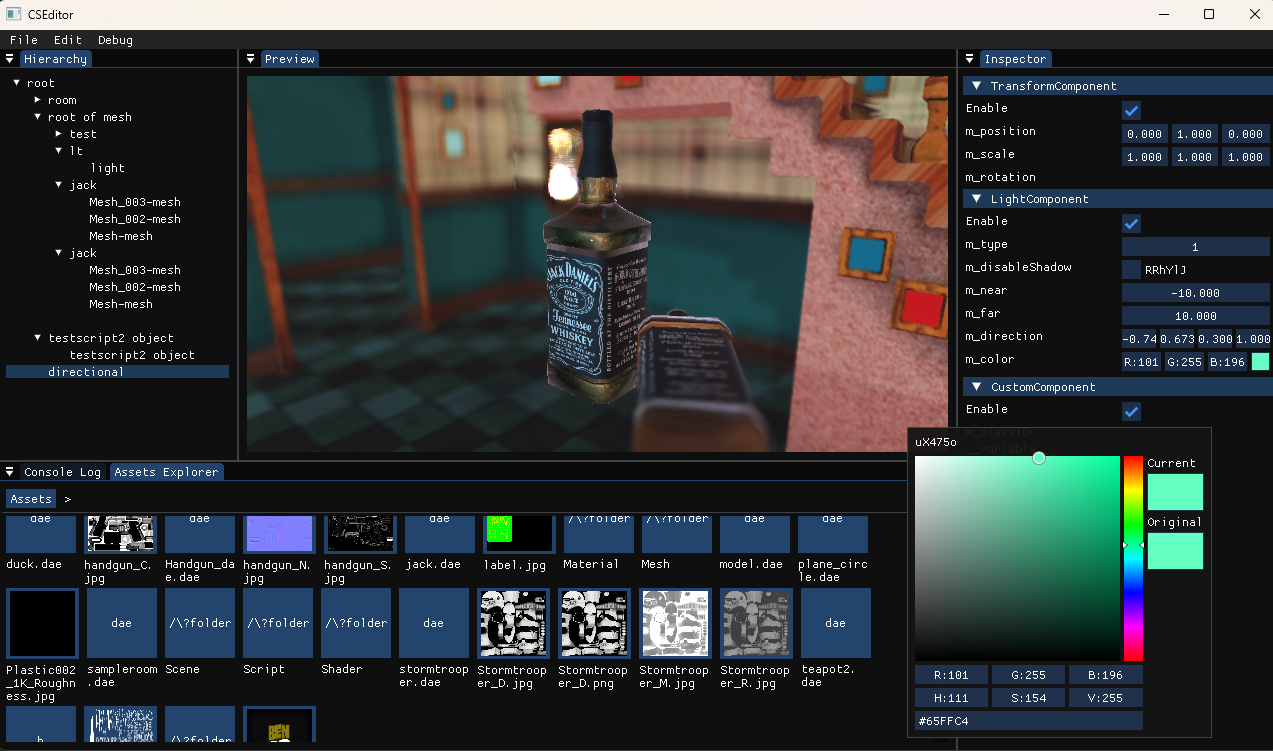The height and width of the screenshot is (751, 1273).
Task: Click the S:154 saturation value field
Action: click(1028, 698)
